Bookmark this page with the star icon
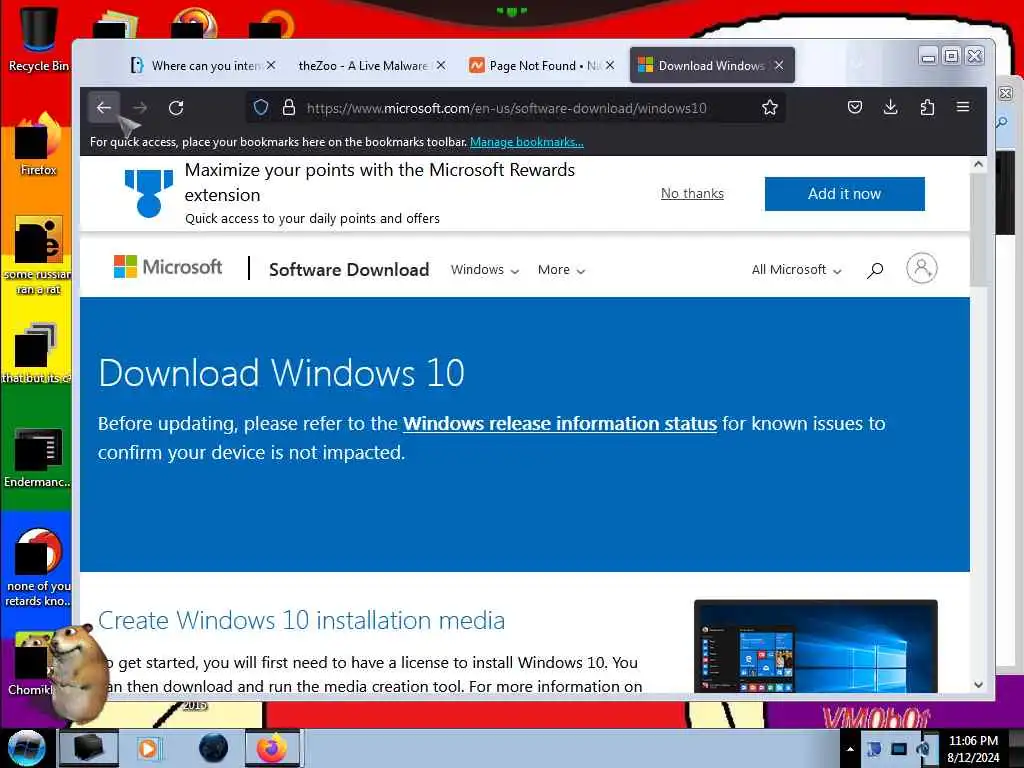 point(769,108)
